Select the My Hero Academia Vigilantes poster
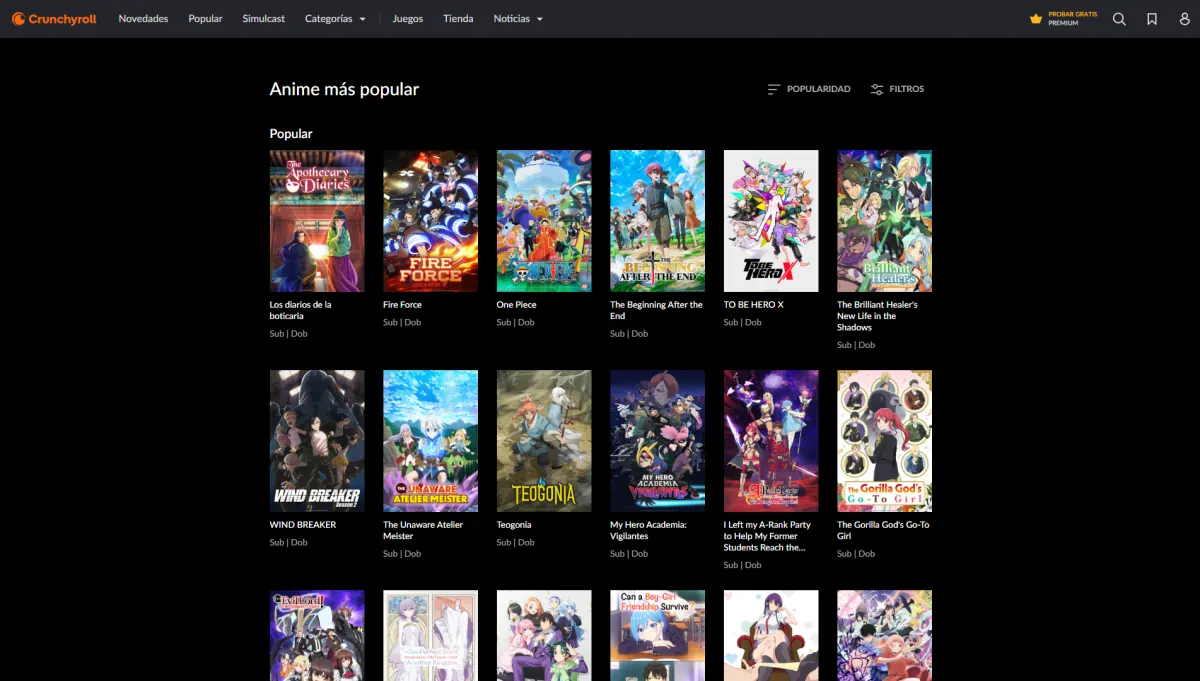This screenshot has width=1200, height=681. 657,441
